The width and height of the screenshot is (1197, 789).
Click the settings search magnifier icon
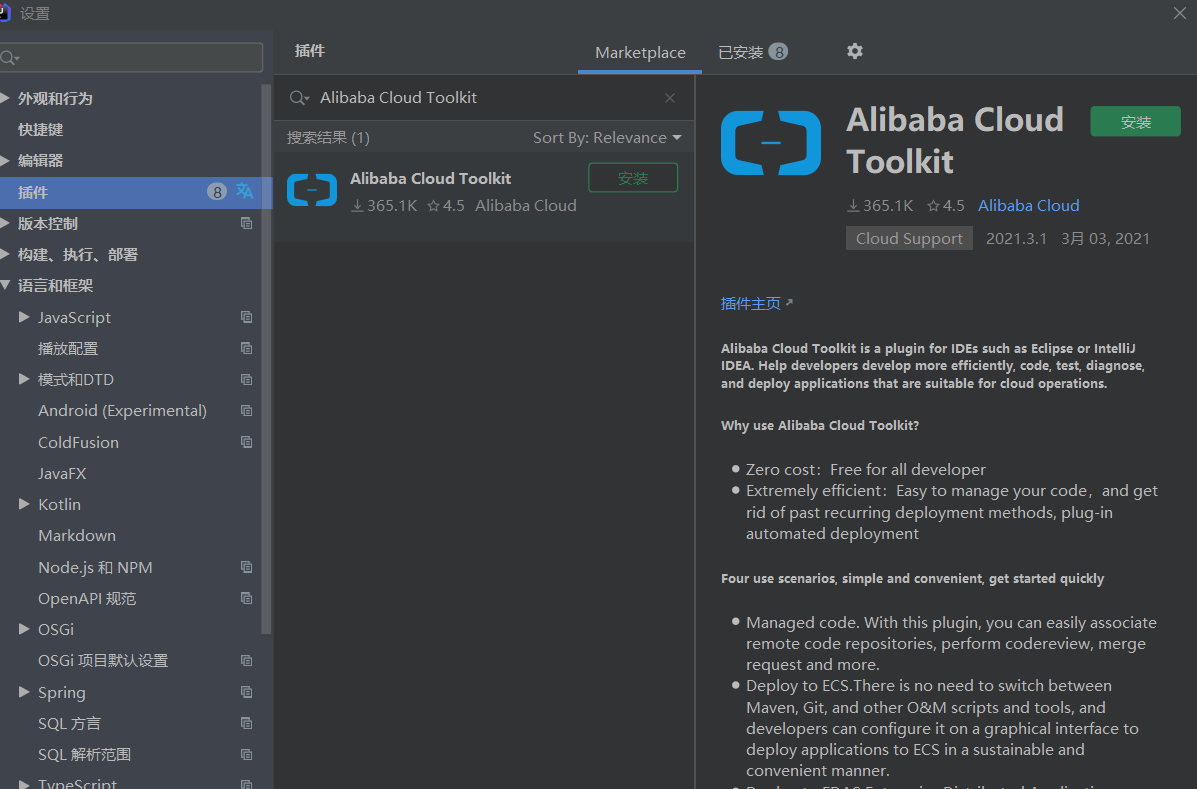(x=10, y=58)
